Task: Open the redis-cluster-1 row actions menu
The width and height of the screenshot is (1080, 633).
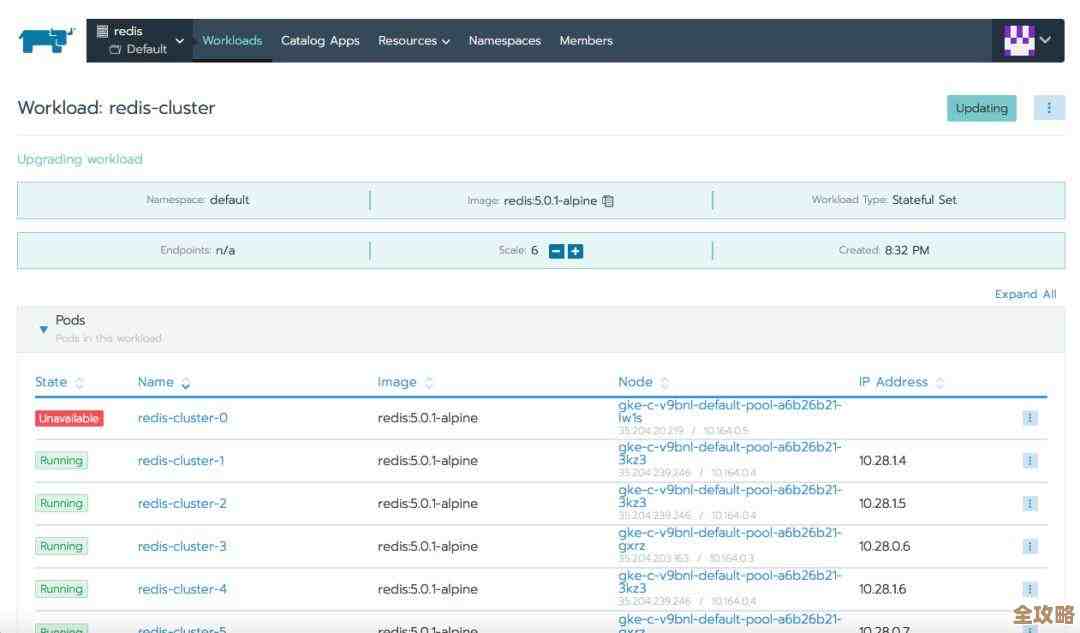Action: 1030,461
